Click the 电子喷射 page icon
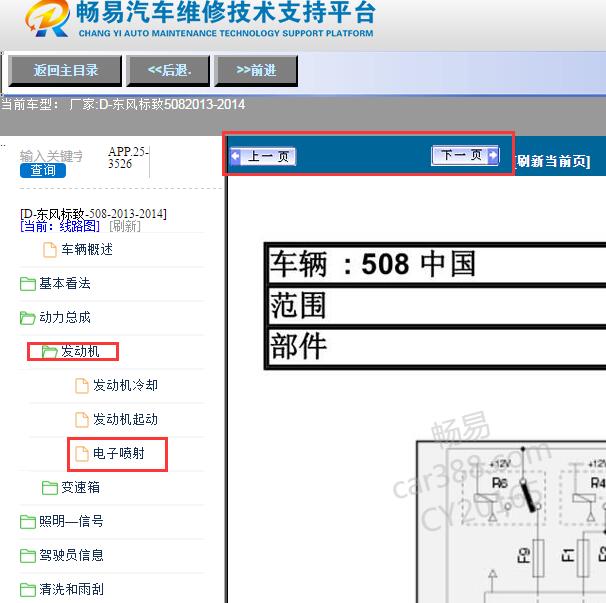 tap(82, 454)
